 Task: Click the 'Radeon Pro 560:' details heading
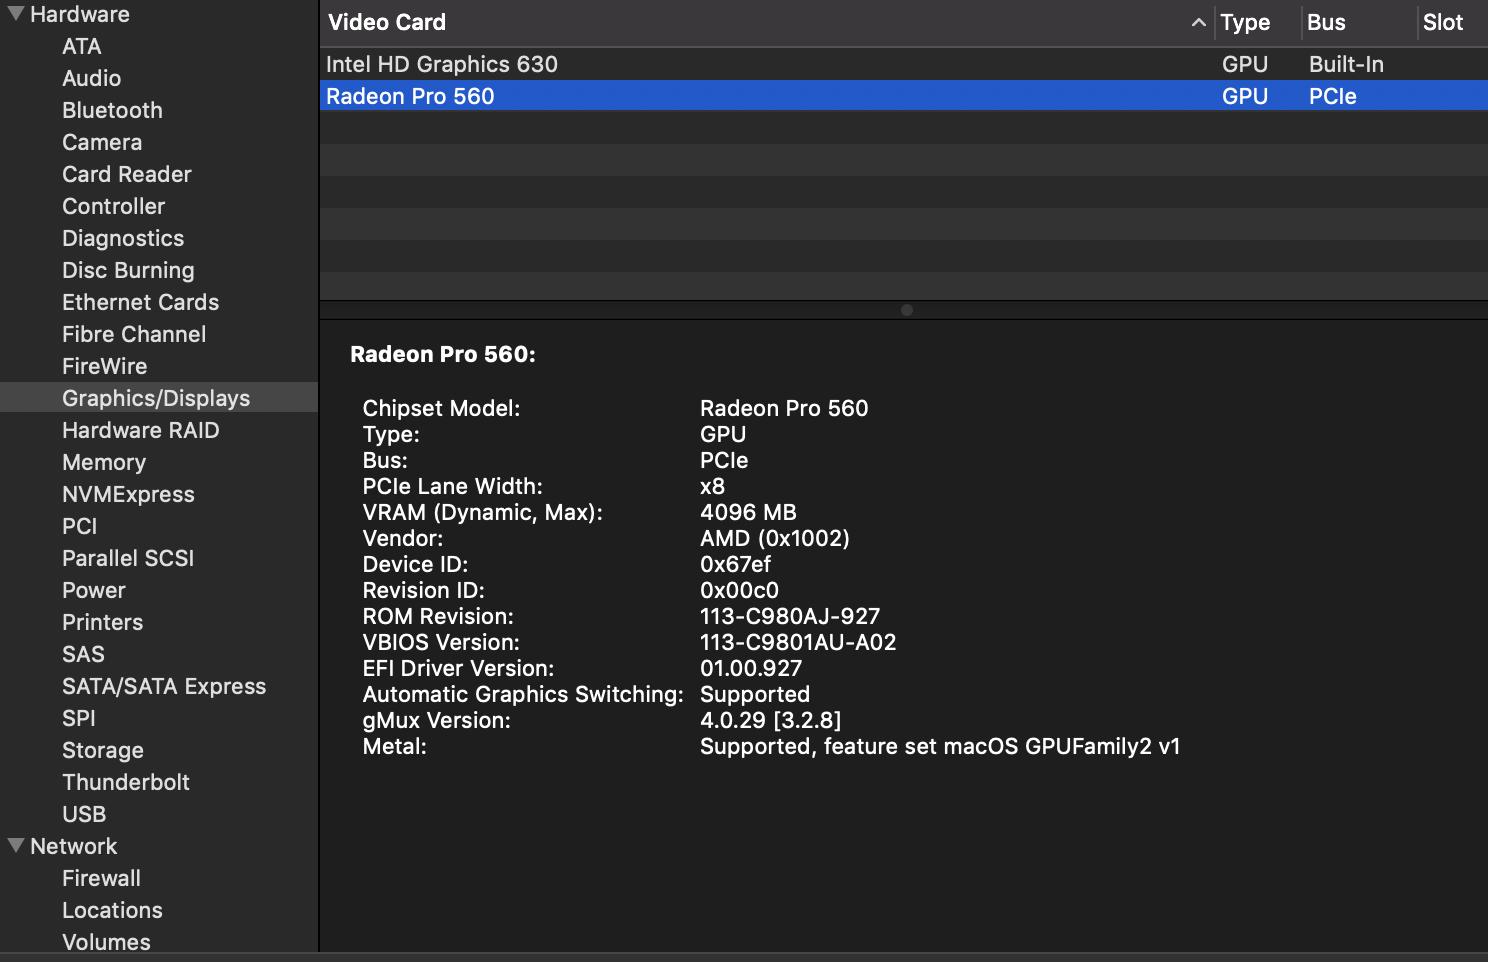443,354
